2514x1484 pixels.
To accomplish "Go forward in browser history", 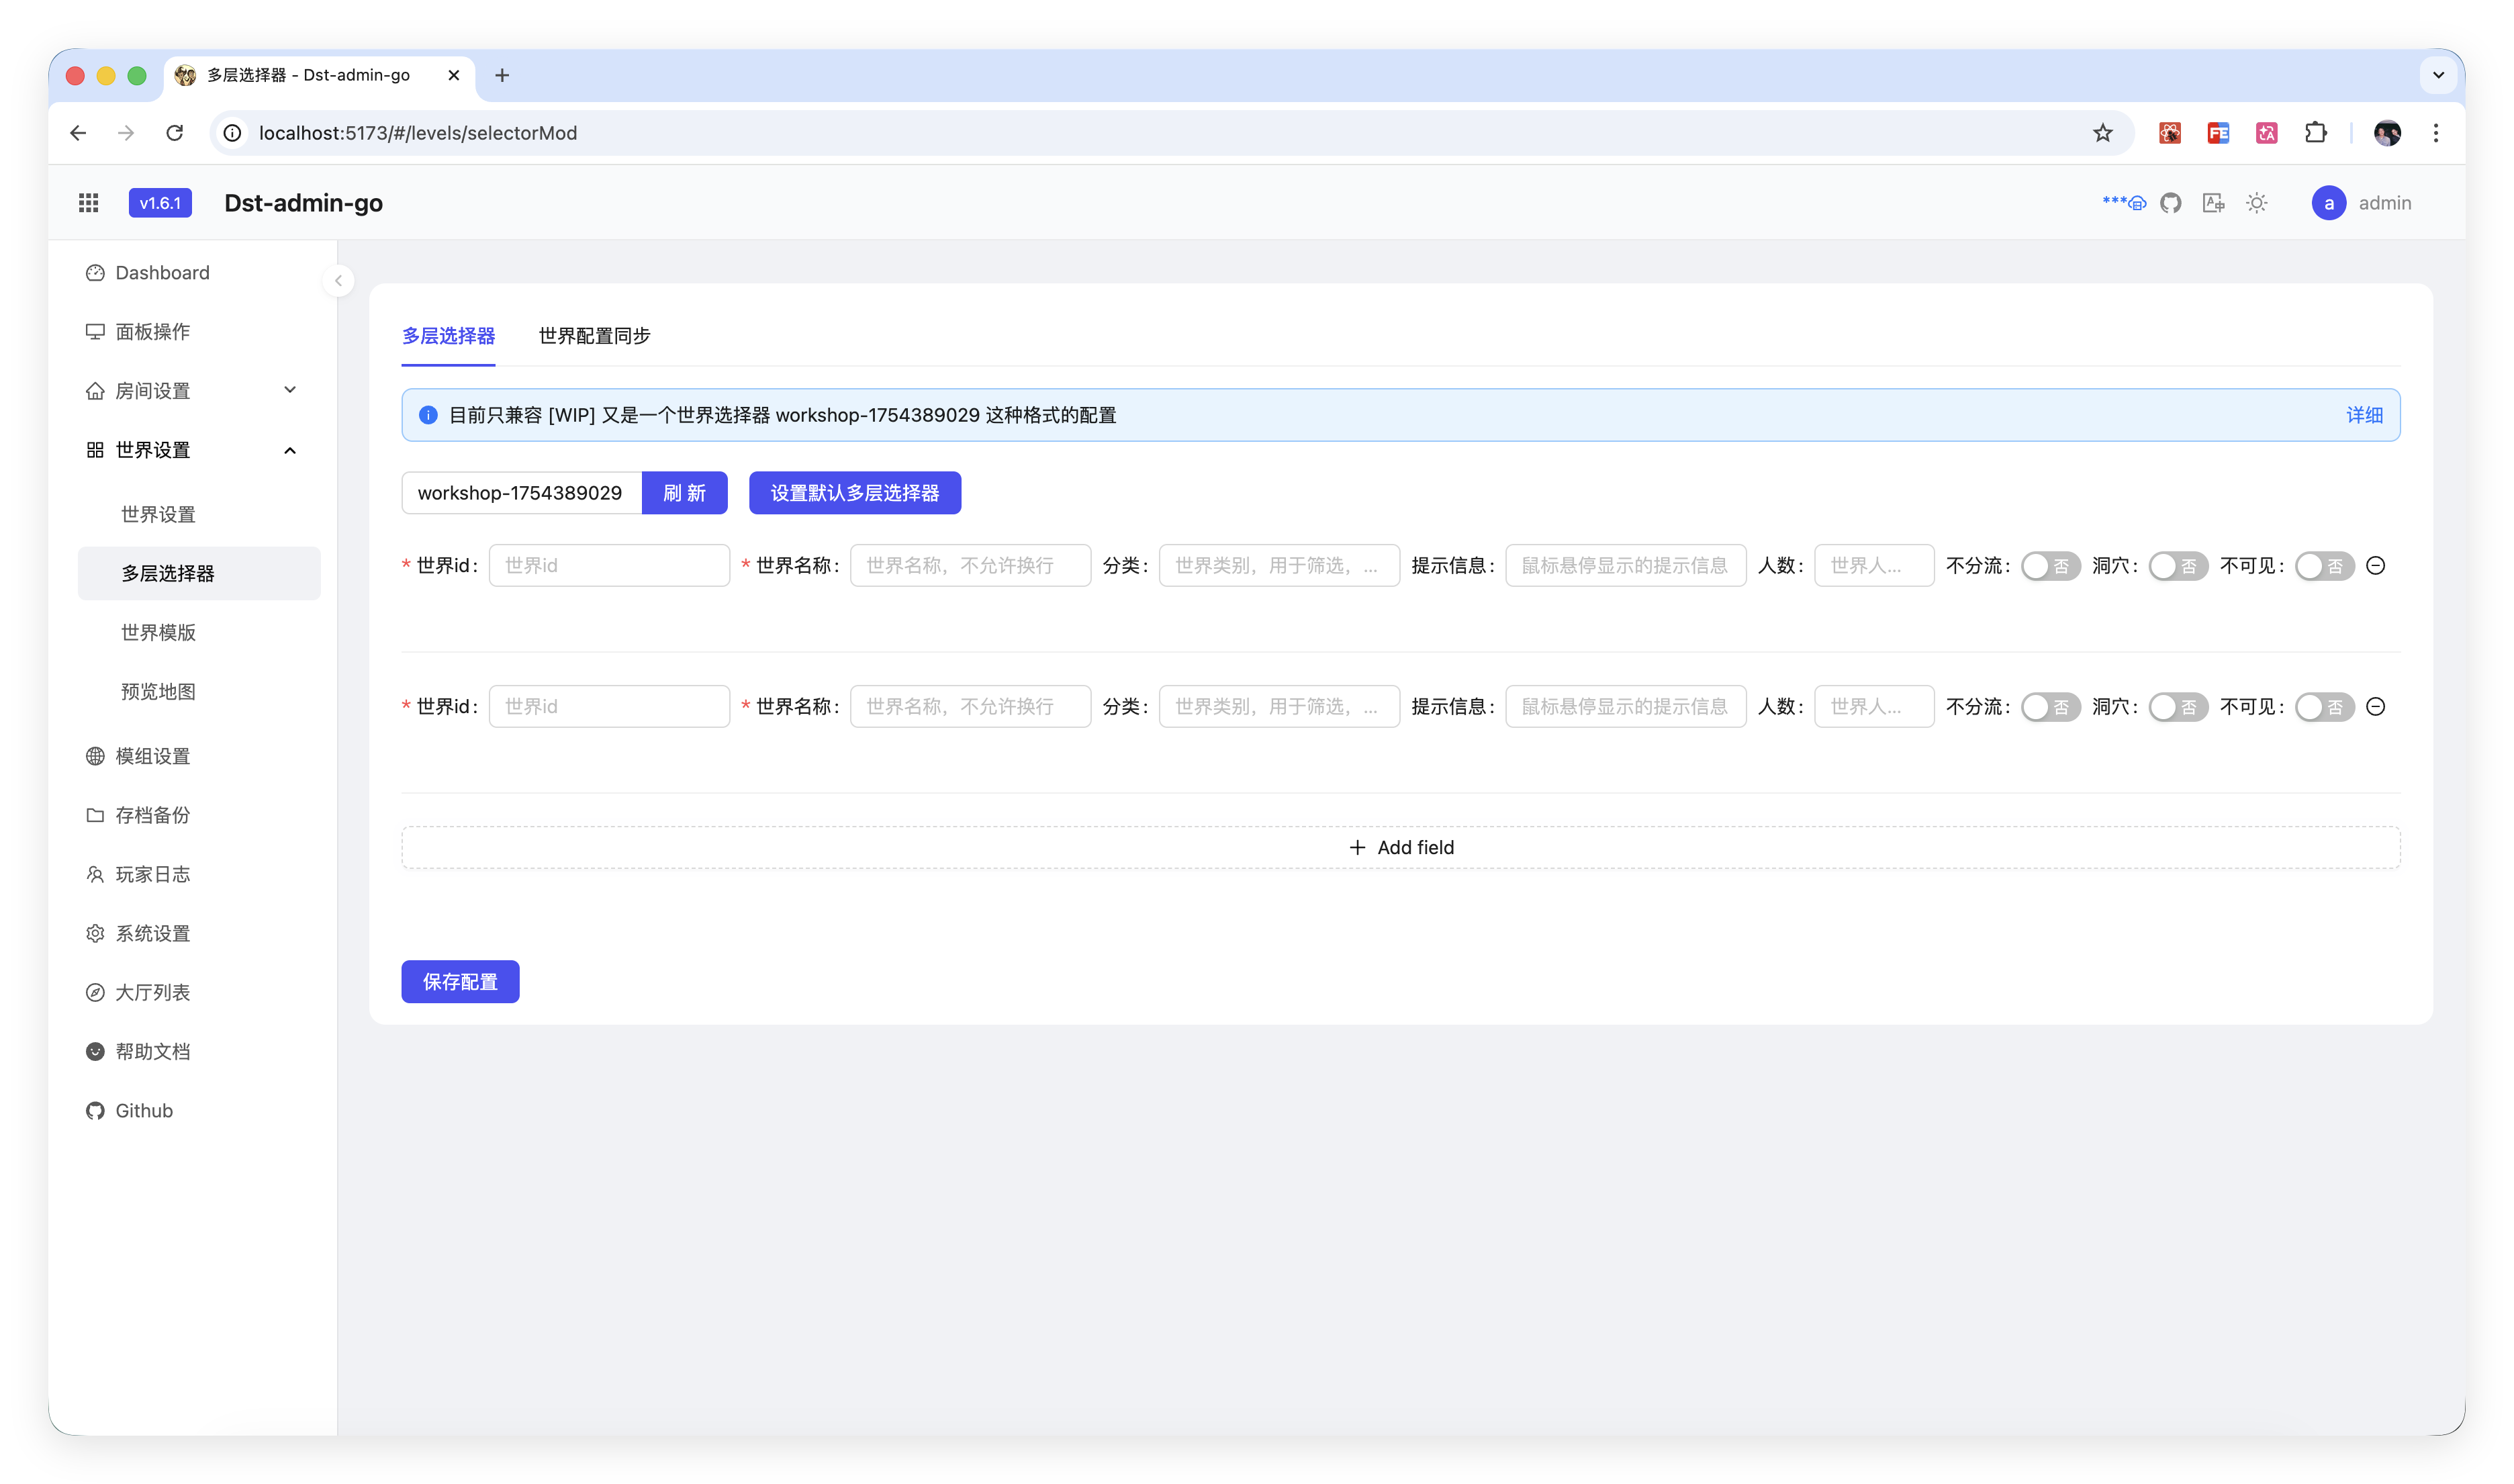I will [x=126, y=133].
